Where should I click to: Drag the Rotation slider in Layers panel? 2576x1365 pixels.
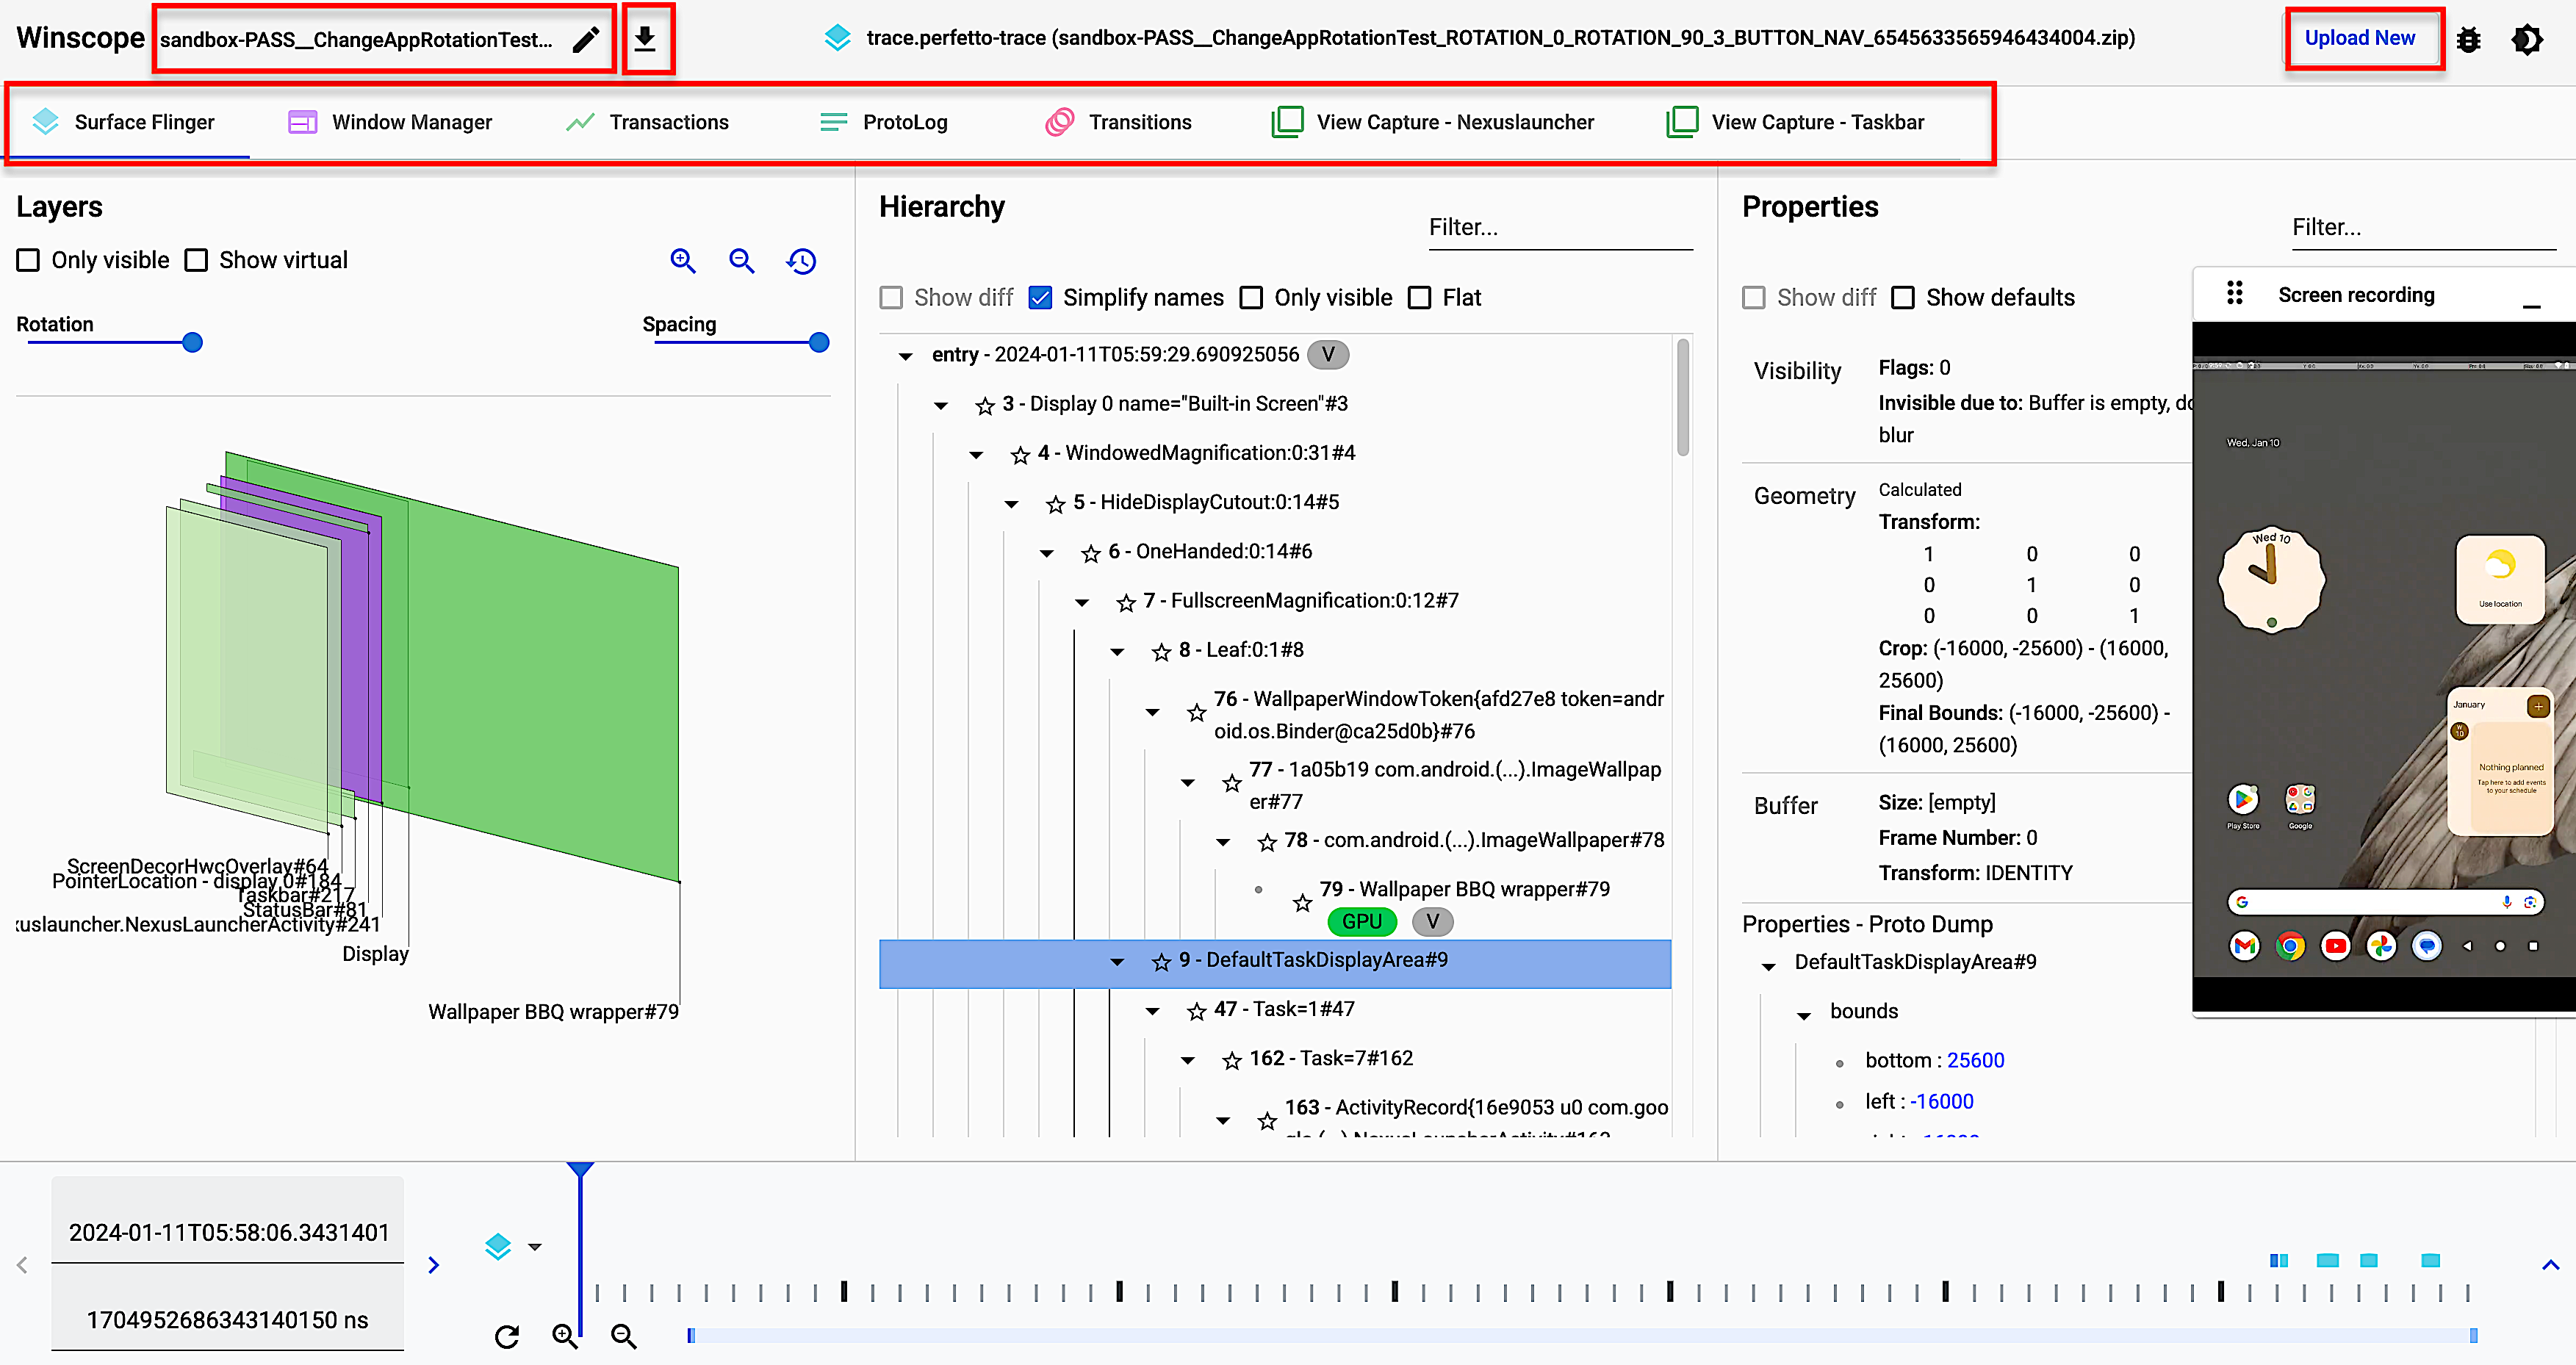click(x=193, y=342)
